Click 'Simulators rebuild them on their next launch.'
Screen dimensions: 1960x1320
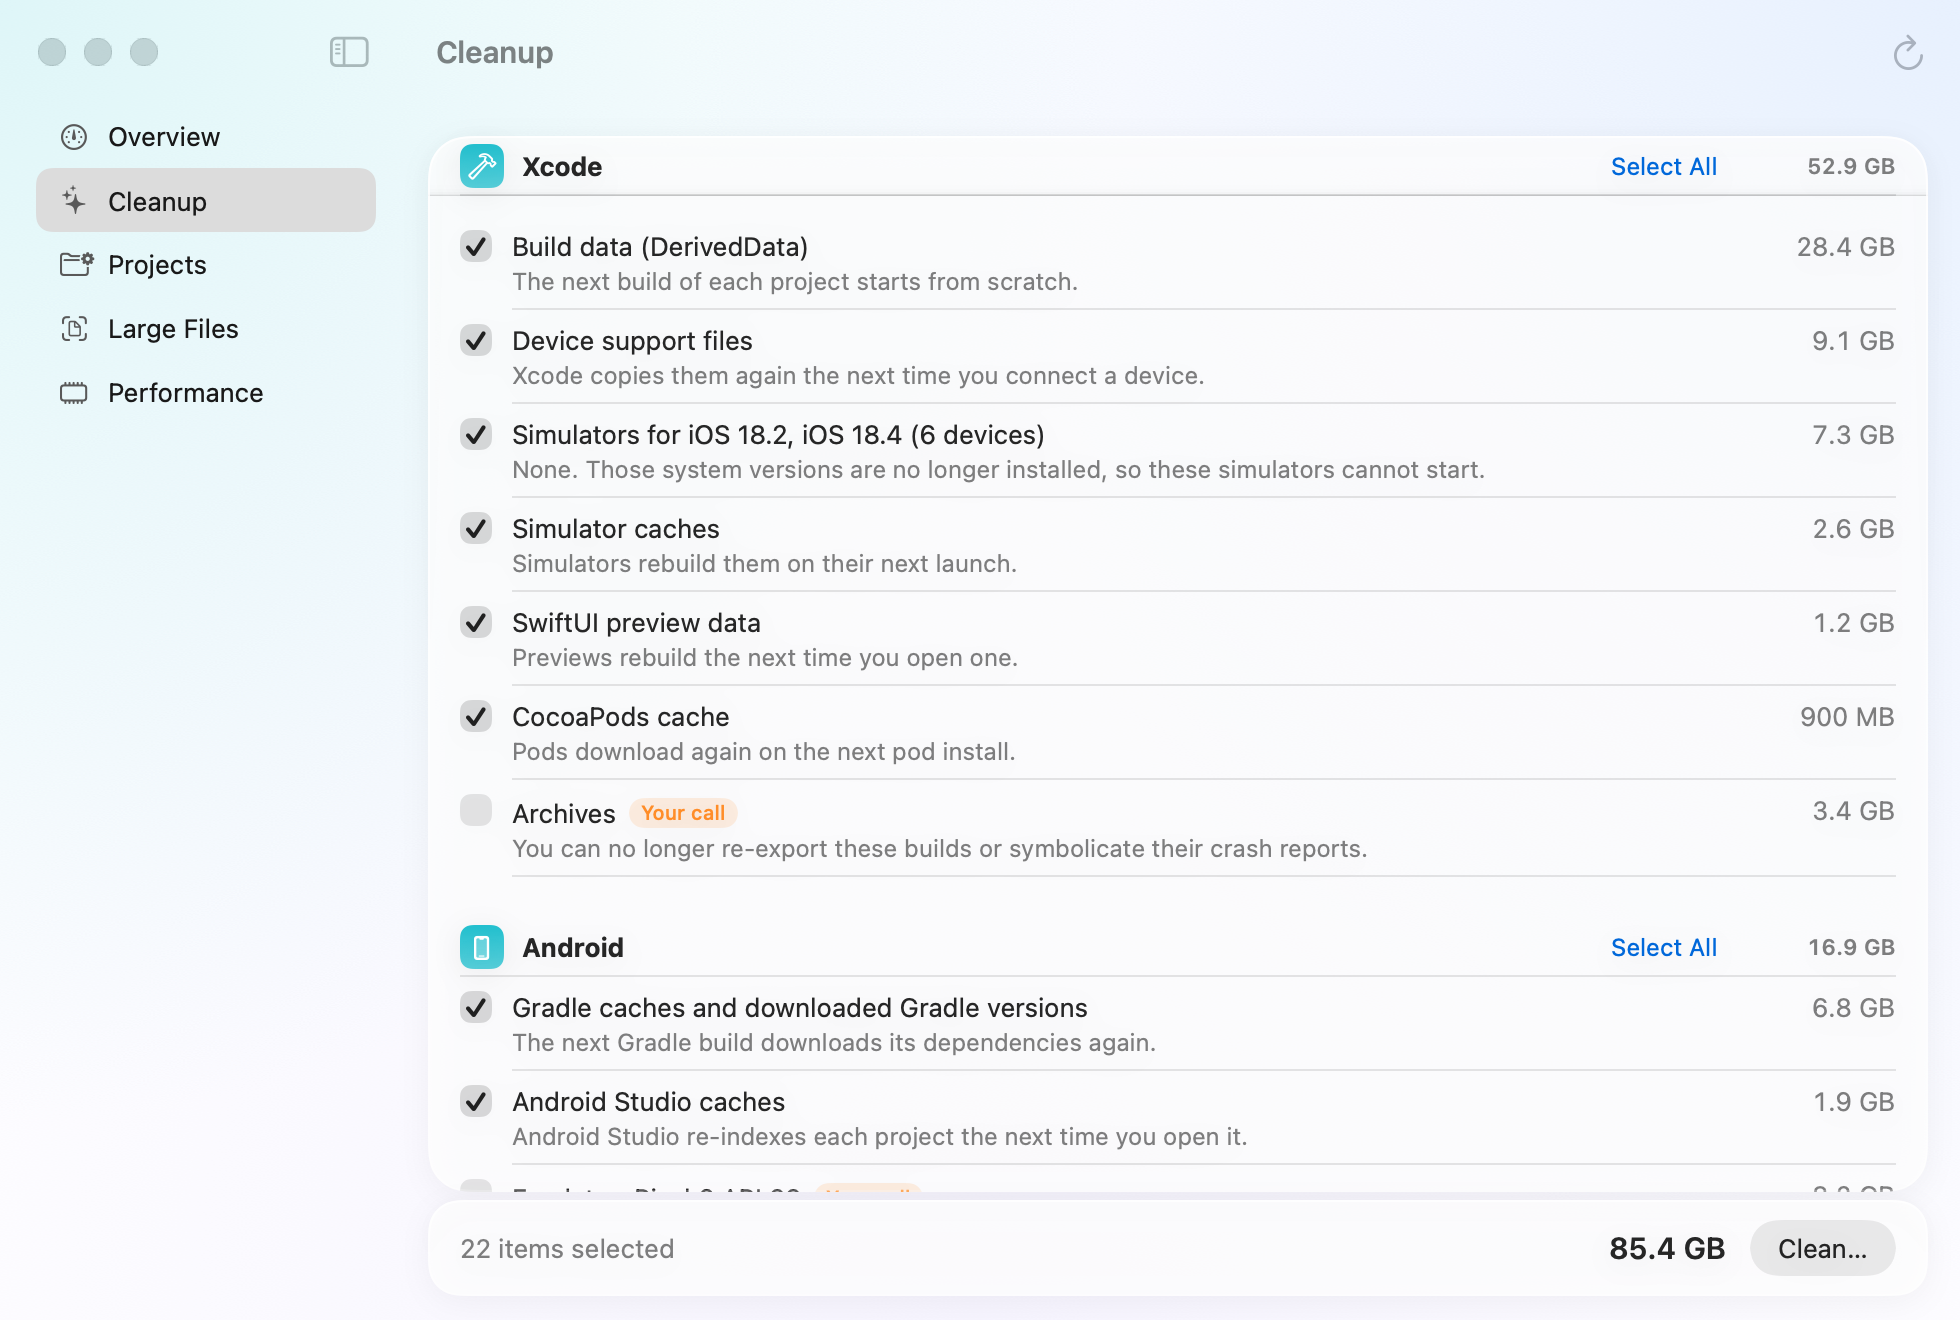coord(764,564)
